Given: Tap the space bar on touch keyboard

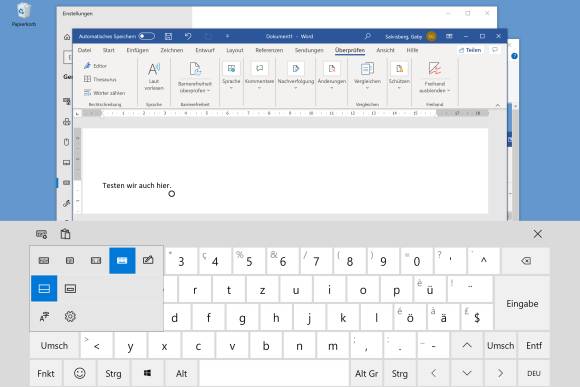Looking at the screenshot, I should tap(274, 373).
